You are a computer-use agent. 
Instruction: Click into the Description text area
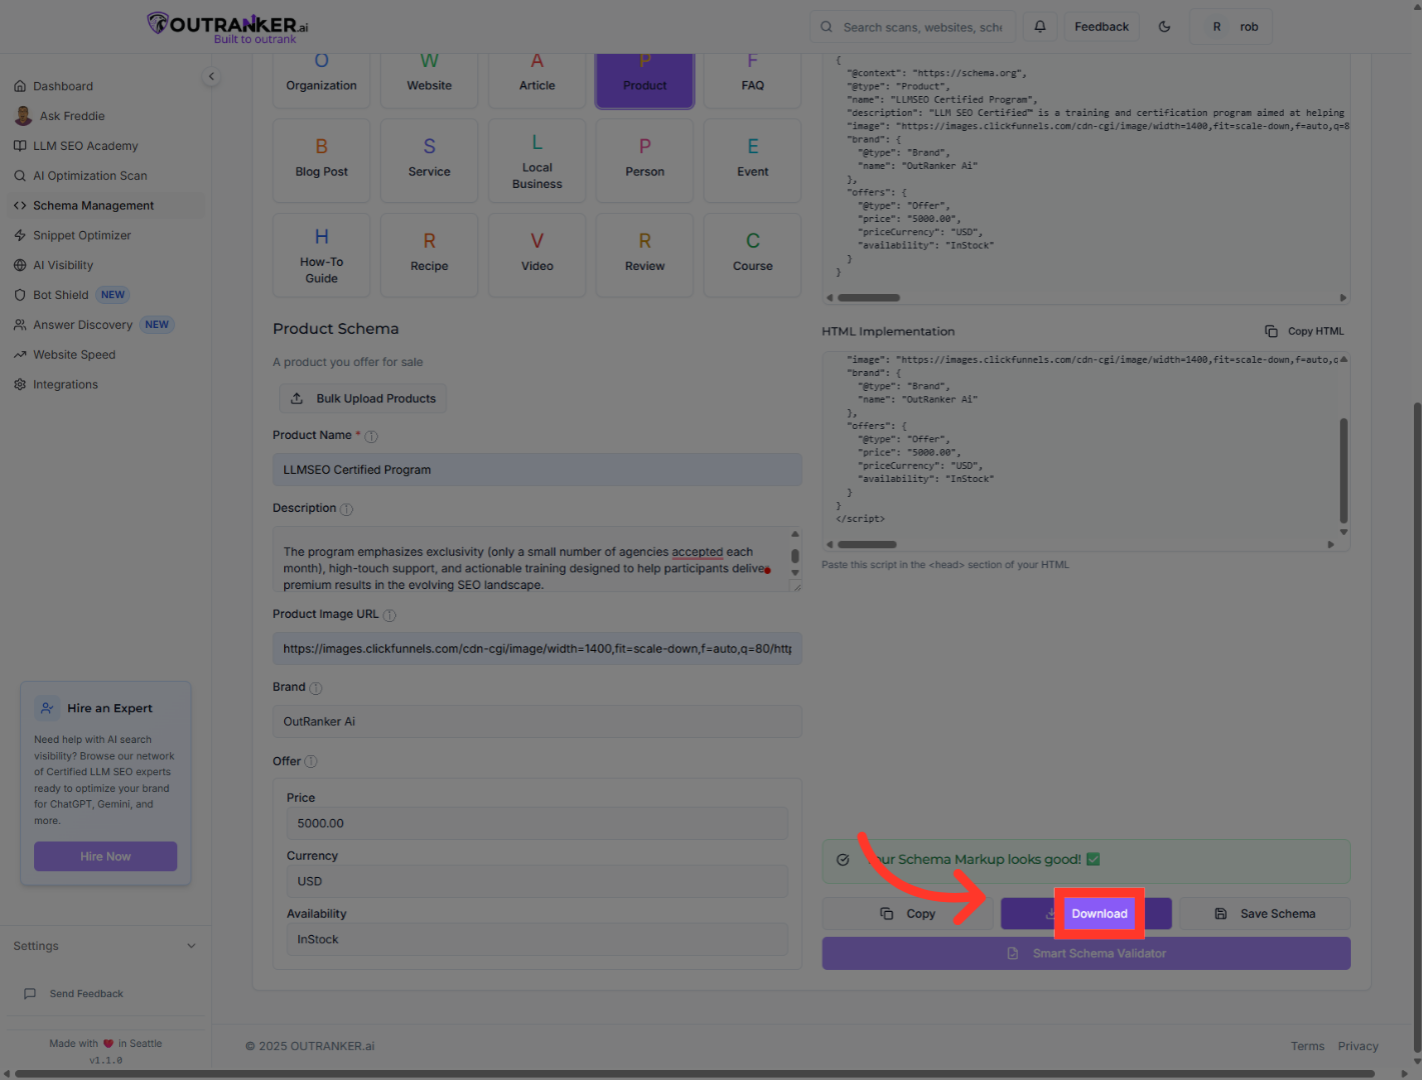[537, 559]
